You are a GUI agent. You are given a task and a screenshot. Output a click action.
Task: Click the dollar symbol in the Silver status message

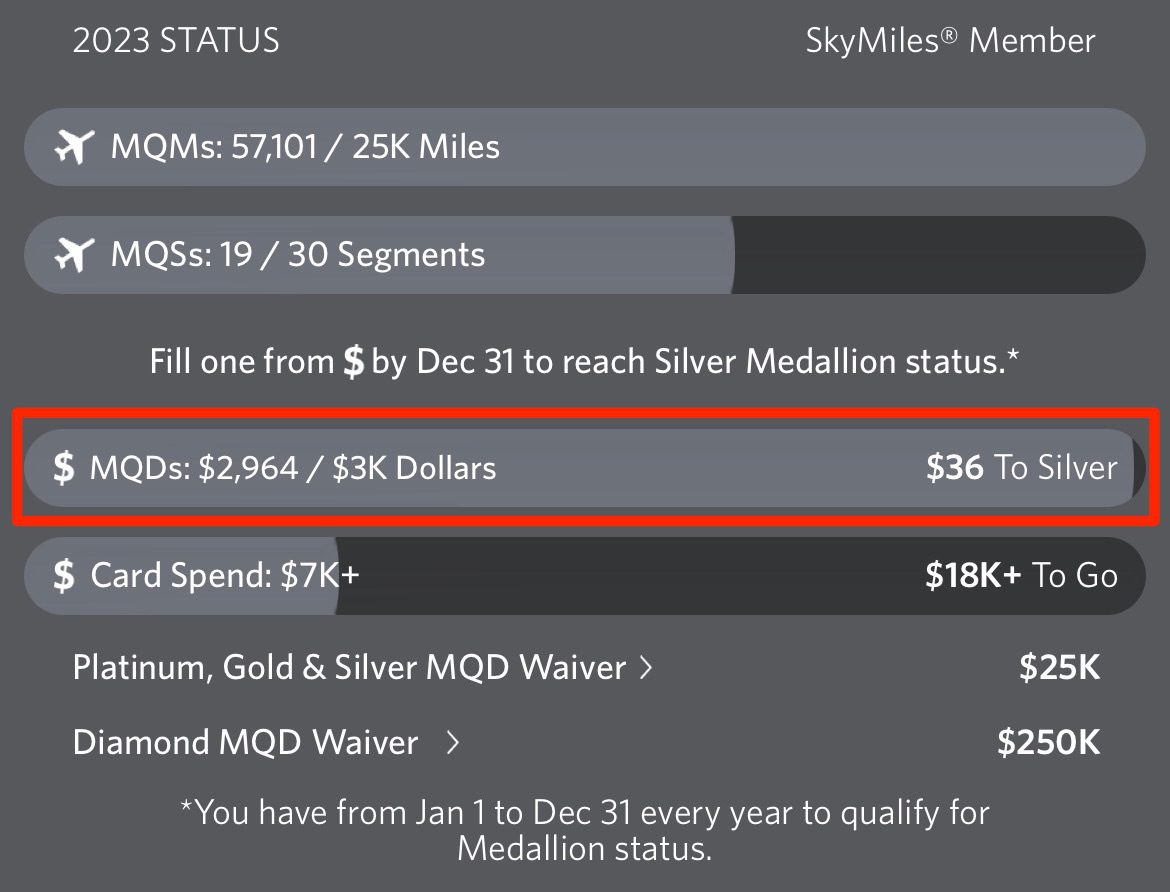(x=355, y=361)
